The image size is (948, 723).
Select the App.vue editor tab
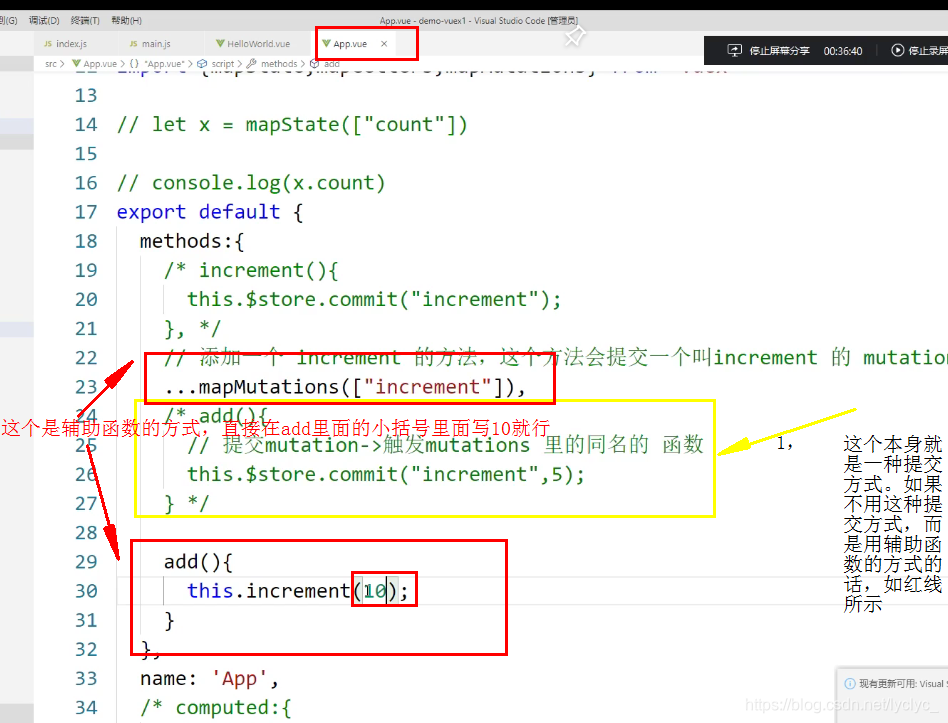[x=350, y=44]
